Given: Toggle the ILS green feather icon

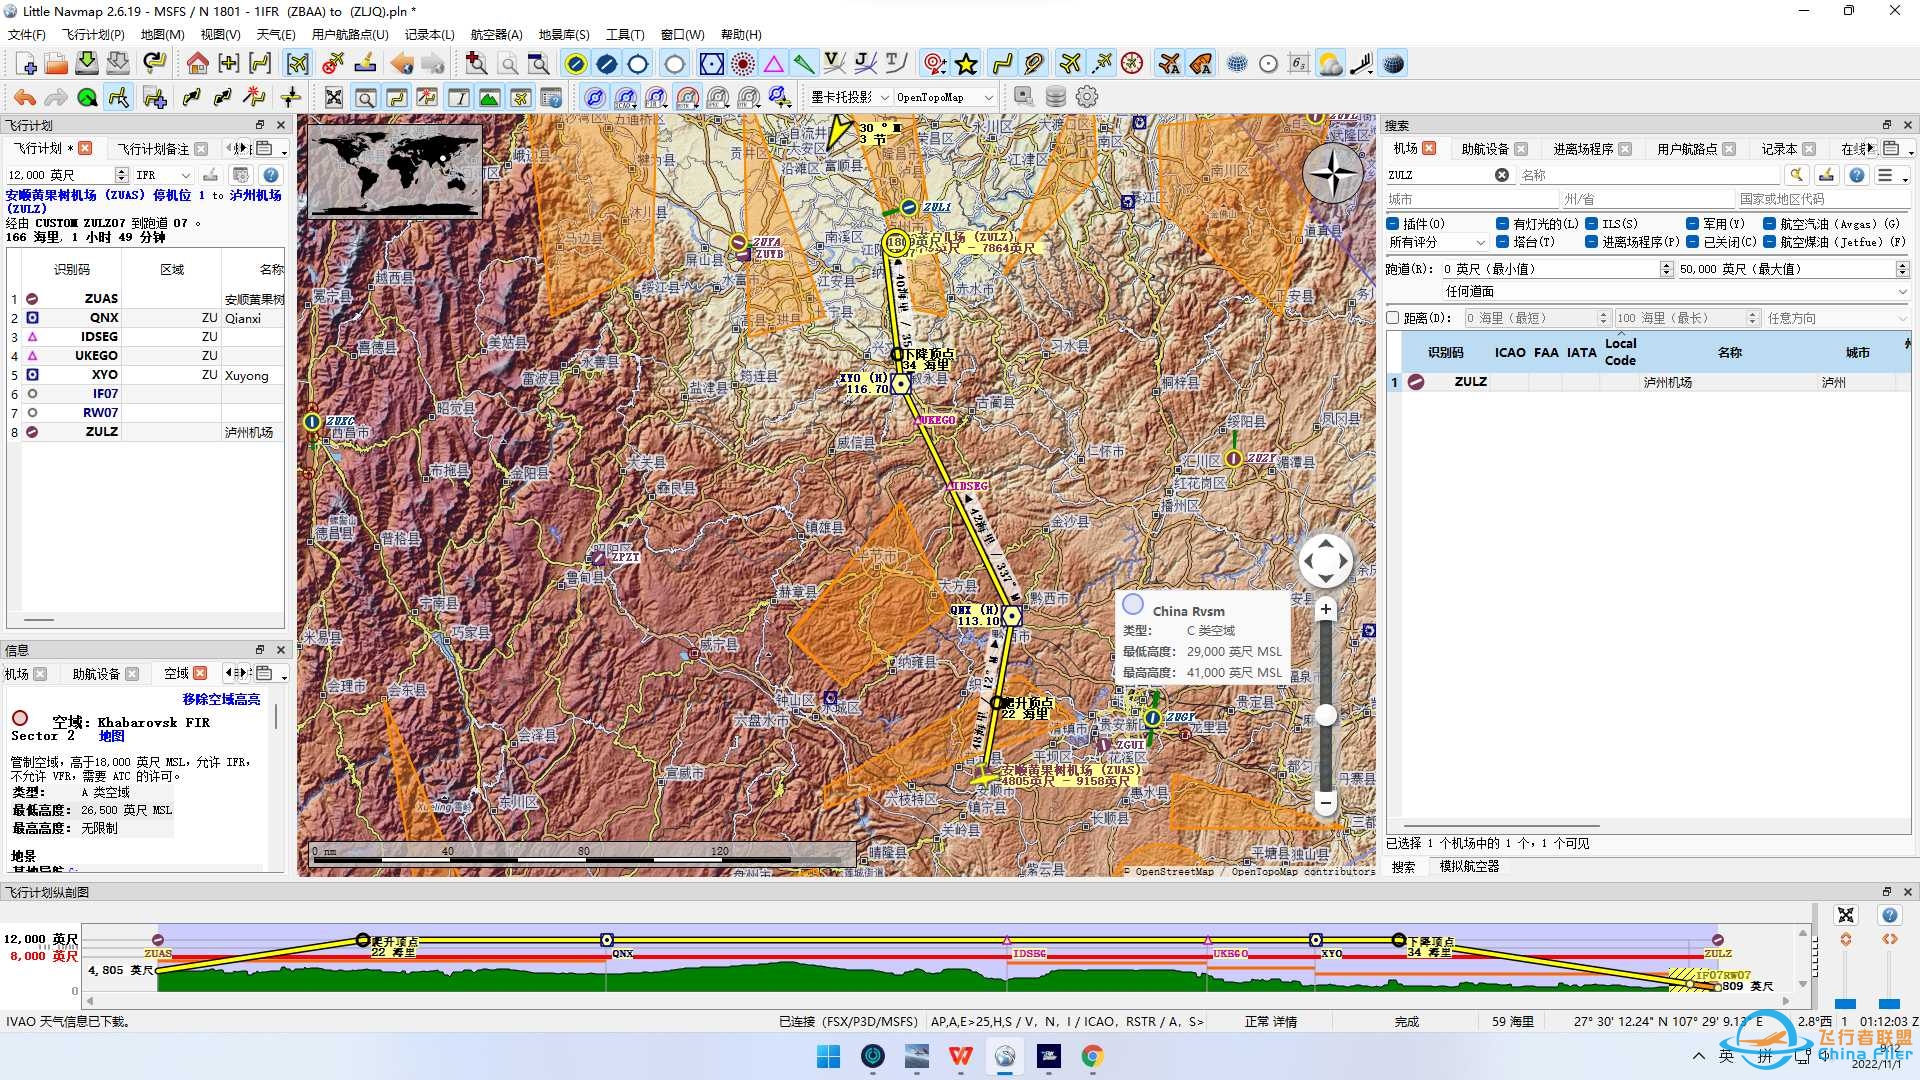Looking at the screenshot, I should point(804,64).
